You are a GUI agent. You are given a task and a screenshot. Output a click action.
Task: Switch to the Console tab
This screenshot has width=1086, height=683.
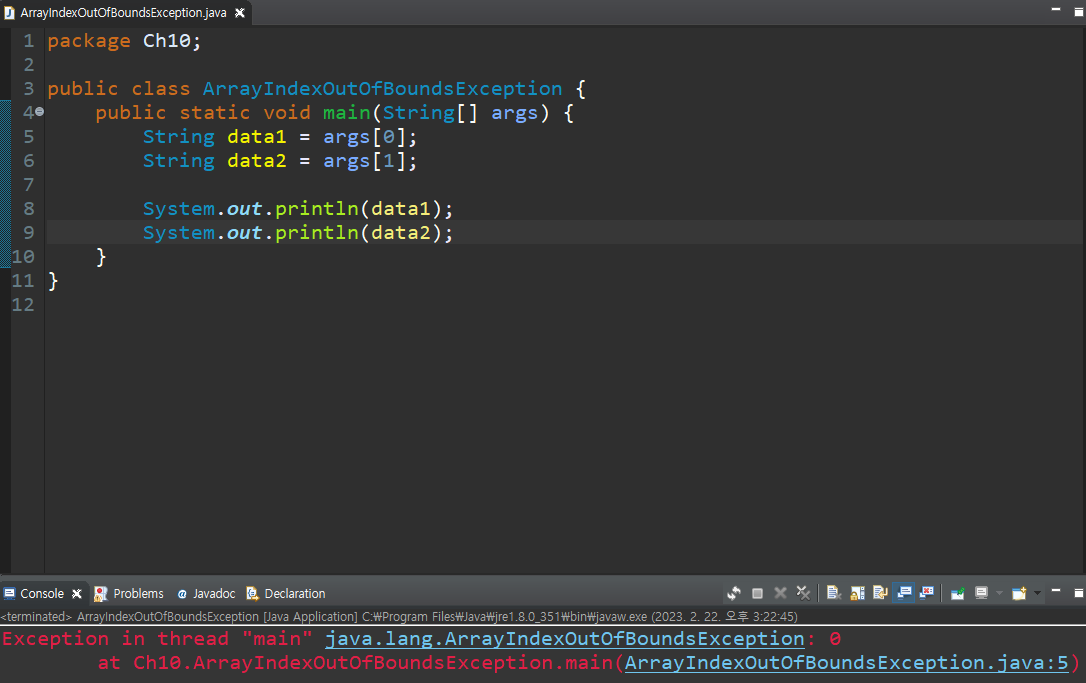tap(42, 594)
